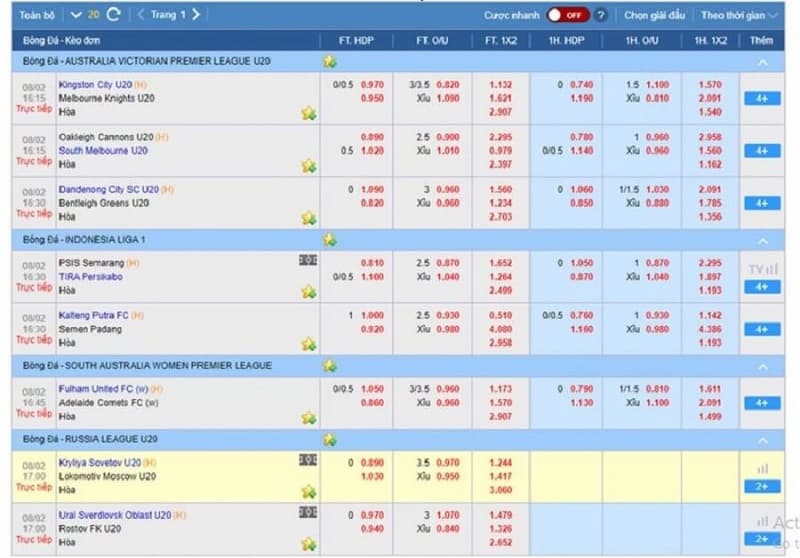The width and height of the screenshot is (800, 558).
Task: Select 1.173 FT 1X2 odds for Fulham United
Action: (501, 391)
